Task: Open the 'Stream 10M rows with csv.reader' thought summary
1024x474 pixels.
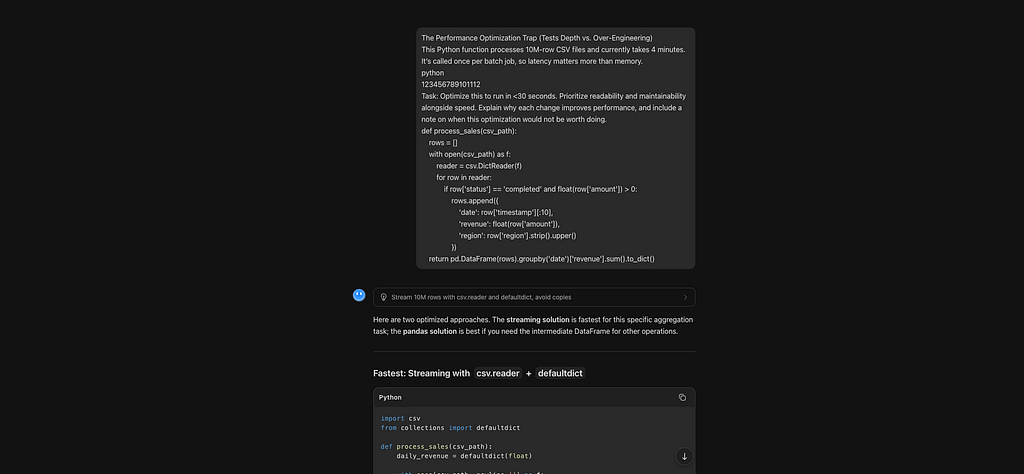Action: point(534,297)
